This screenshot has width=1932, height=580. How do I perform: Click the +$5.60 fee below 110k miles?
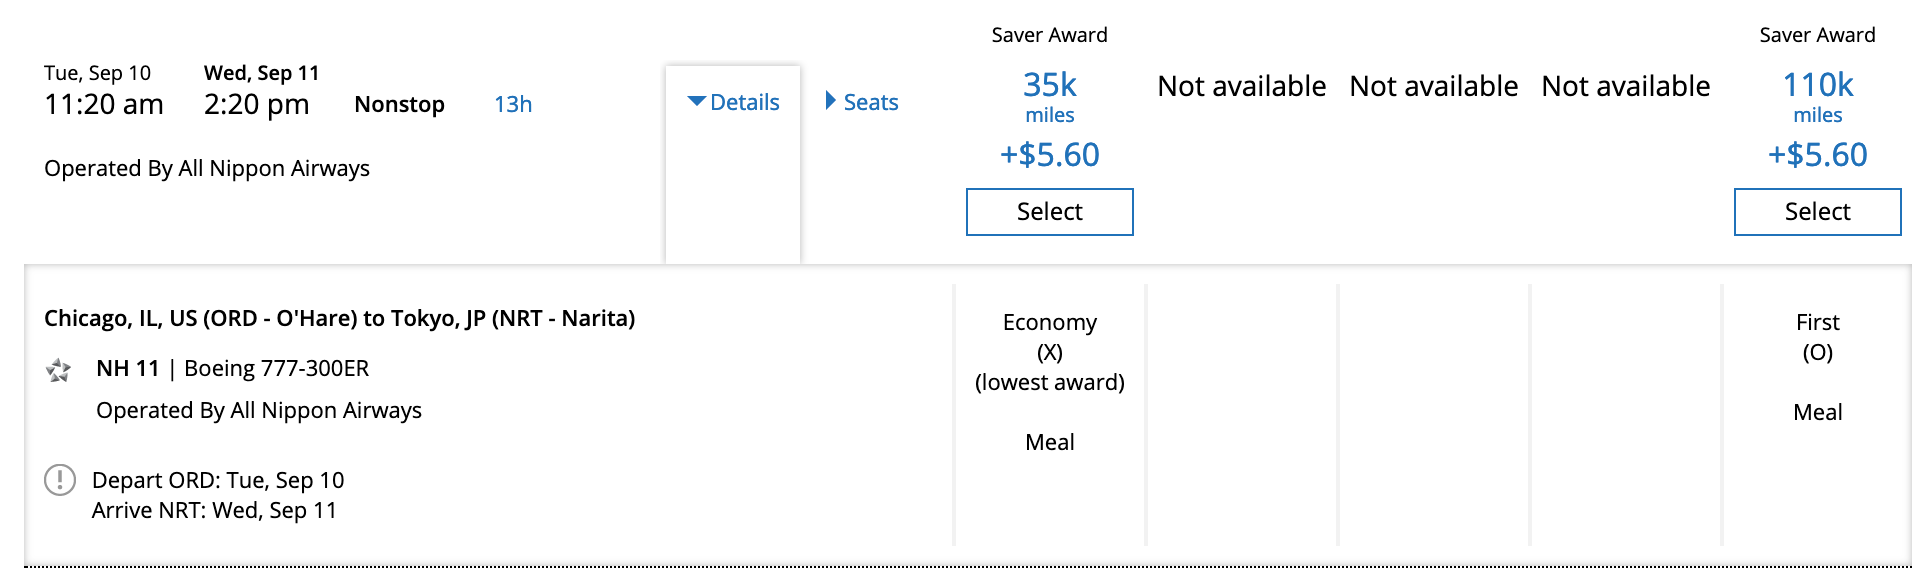coord(1817,155)
